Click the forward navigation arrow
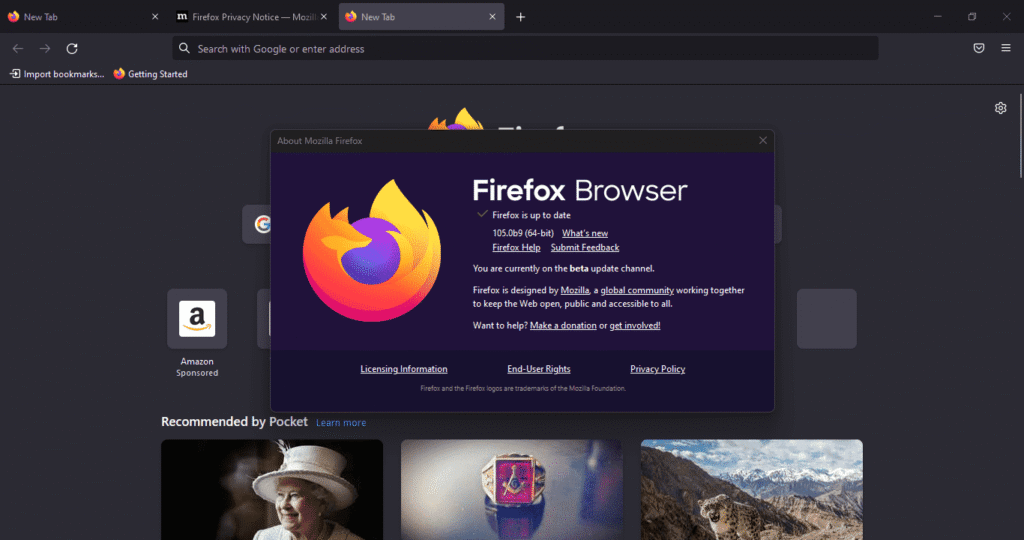The image size is (1024, 540). click(44, 48)
